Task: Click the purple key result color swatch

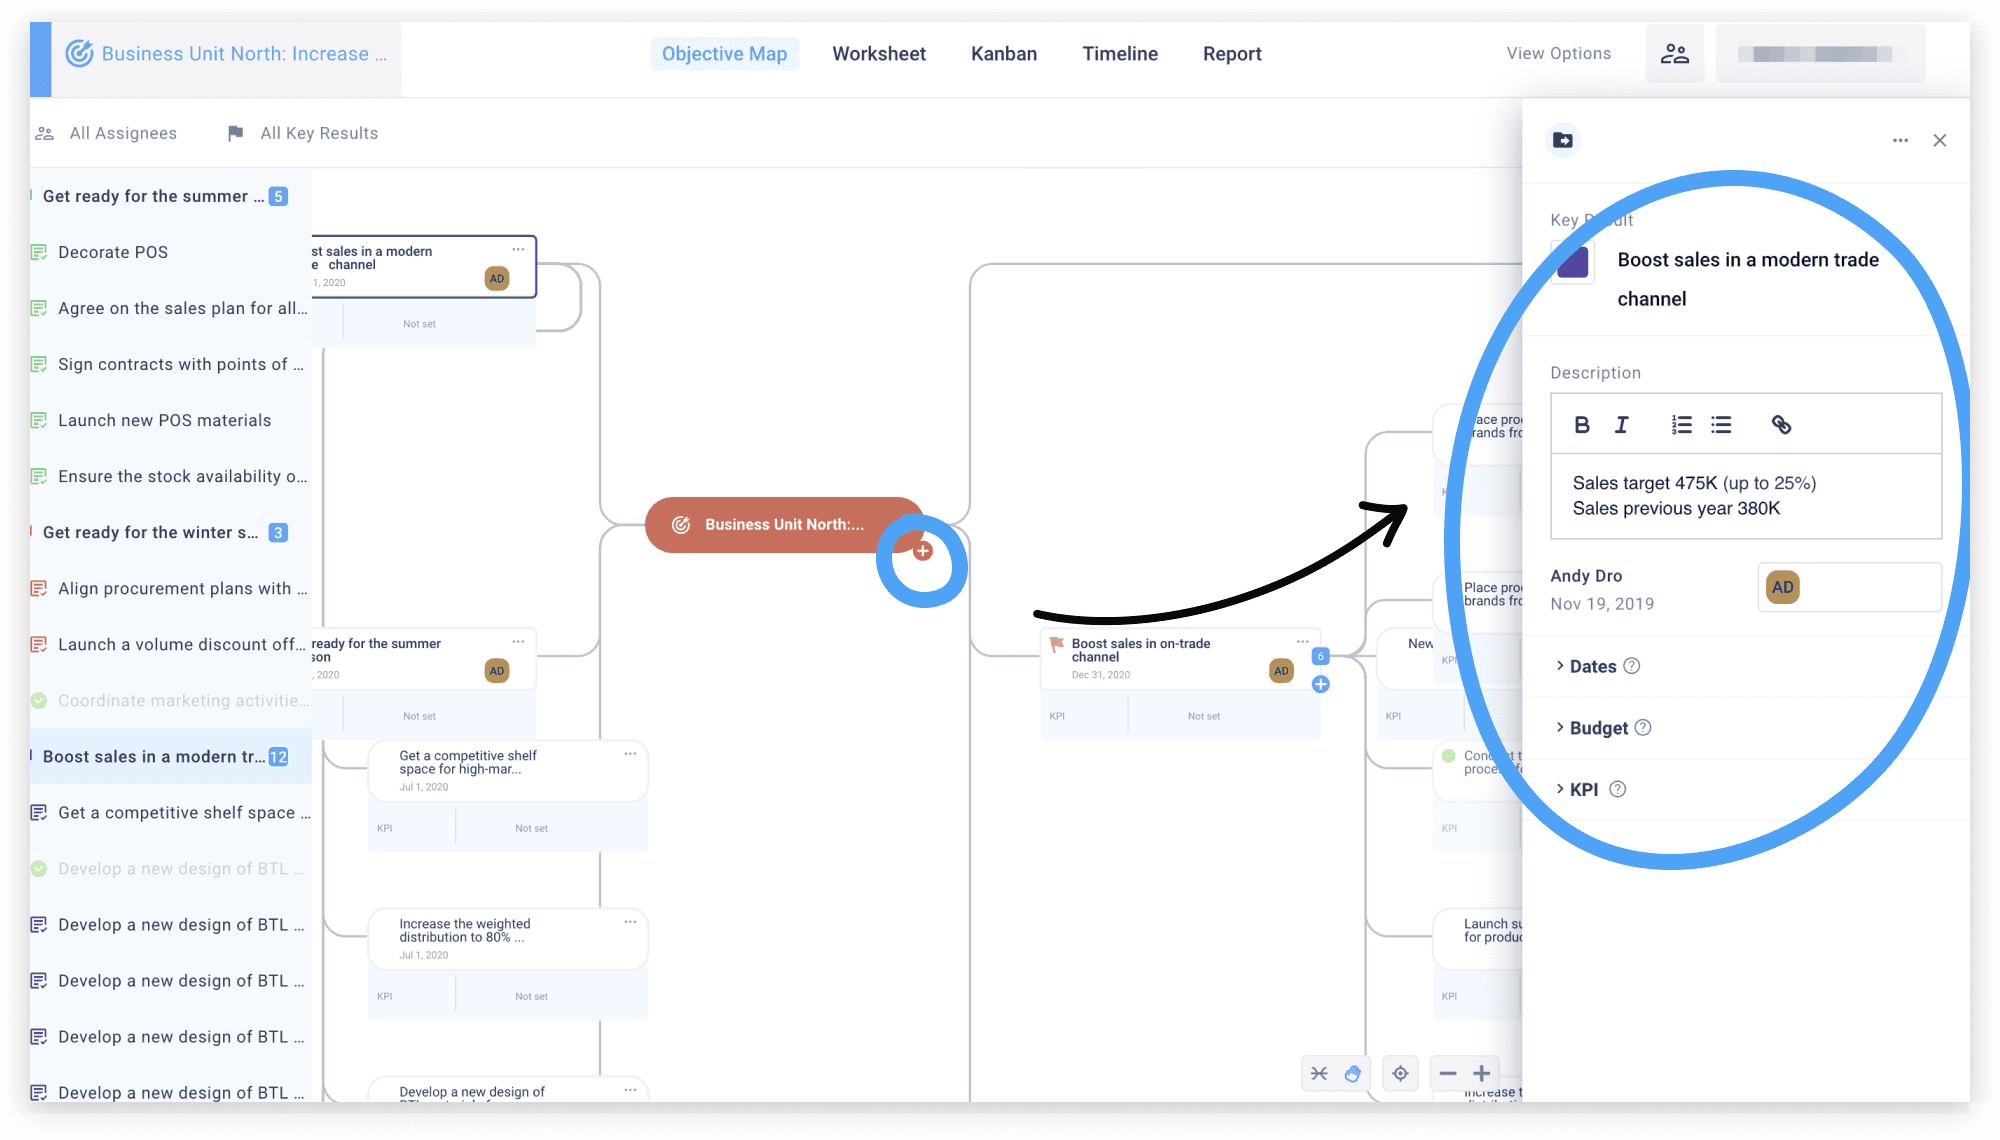Action: 1573,262
